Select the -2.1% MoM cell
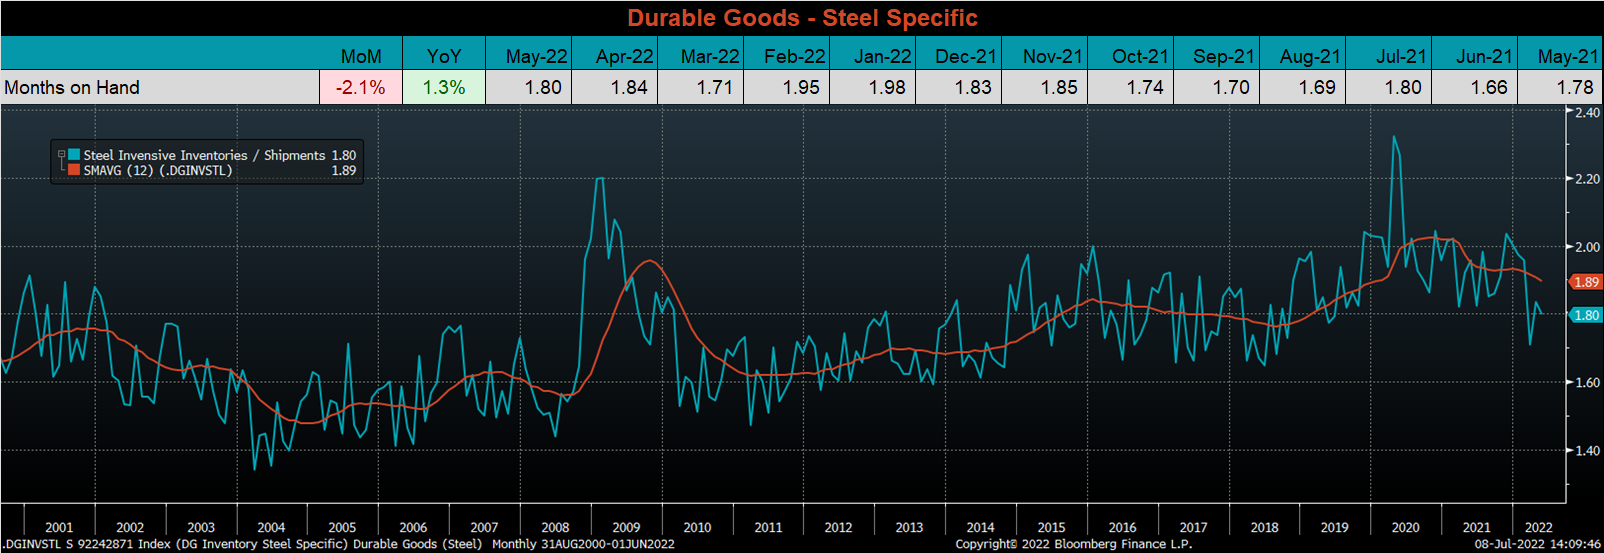This screenshot has width=1604, height=553. tap(361, 87)
